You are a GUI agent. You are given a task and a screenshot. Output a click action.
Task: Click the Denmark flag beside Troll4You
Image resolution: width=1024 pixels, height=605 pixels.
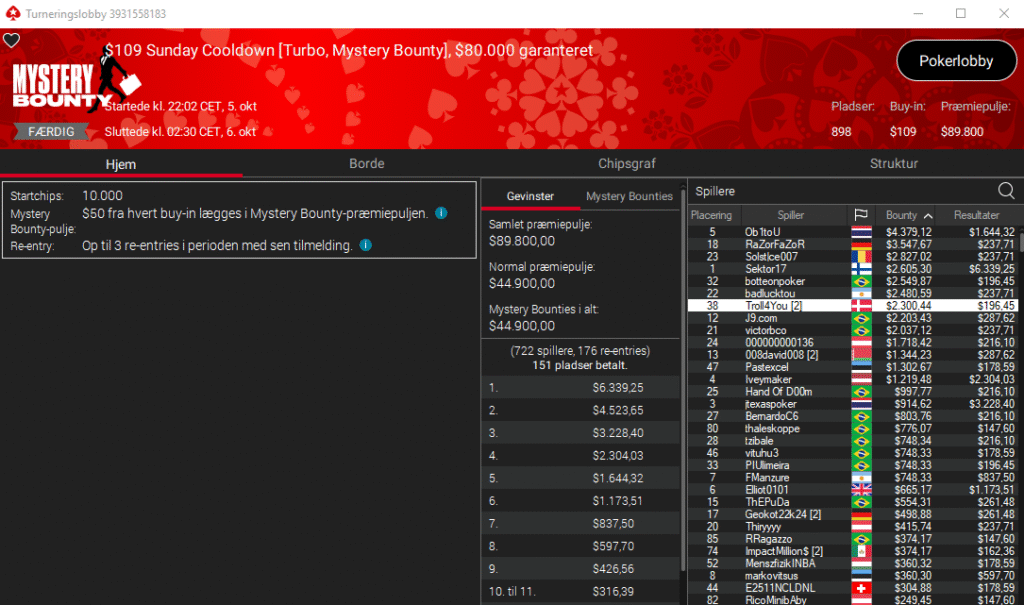click(860, 305)
